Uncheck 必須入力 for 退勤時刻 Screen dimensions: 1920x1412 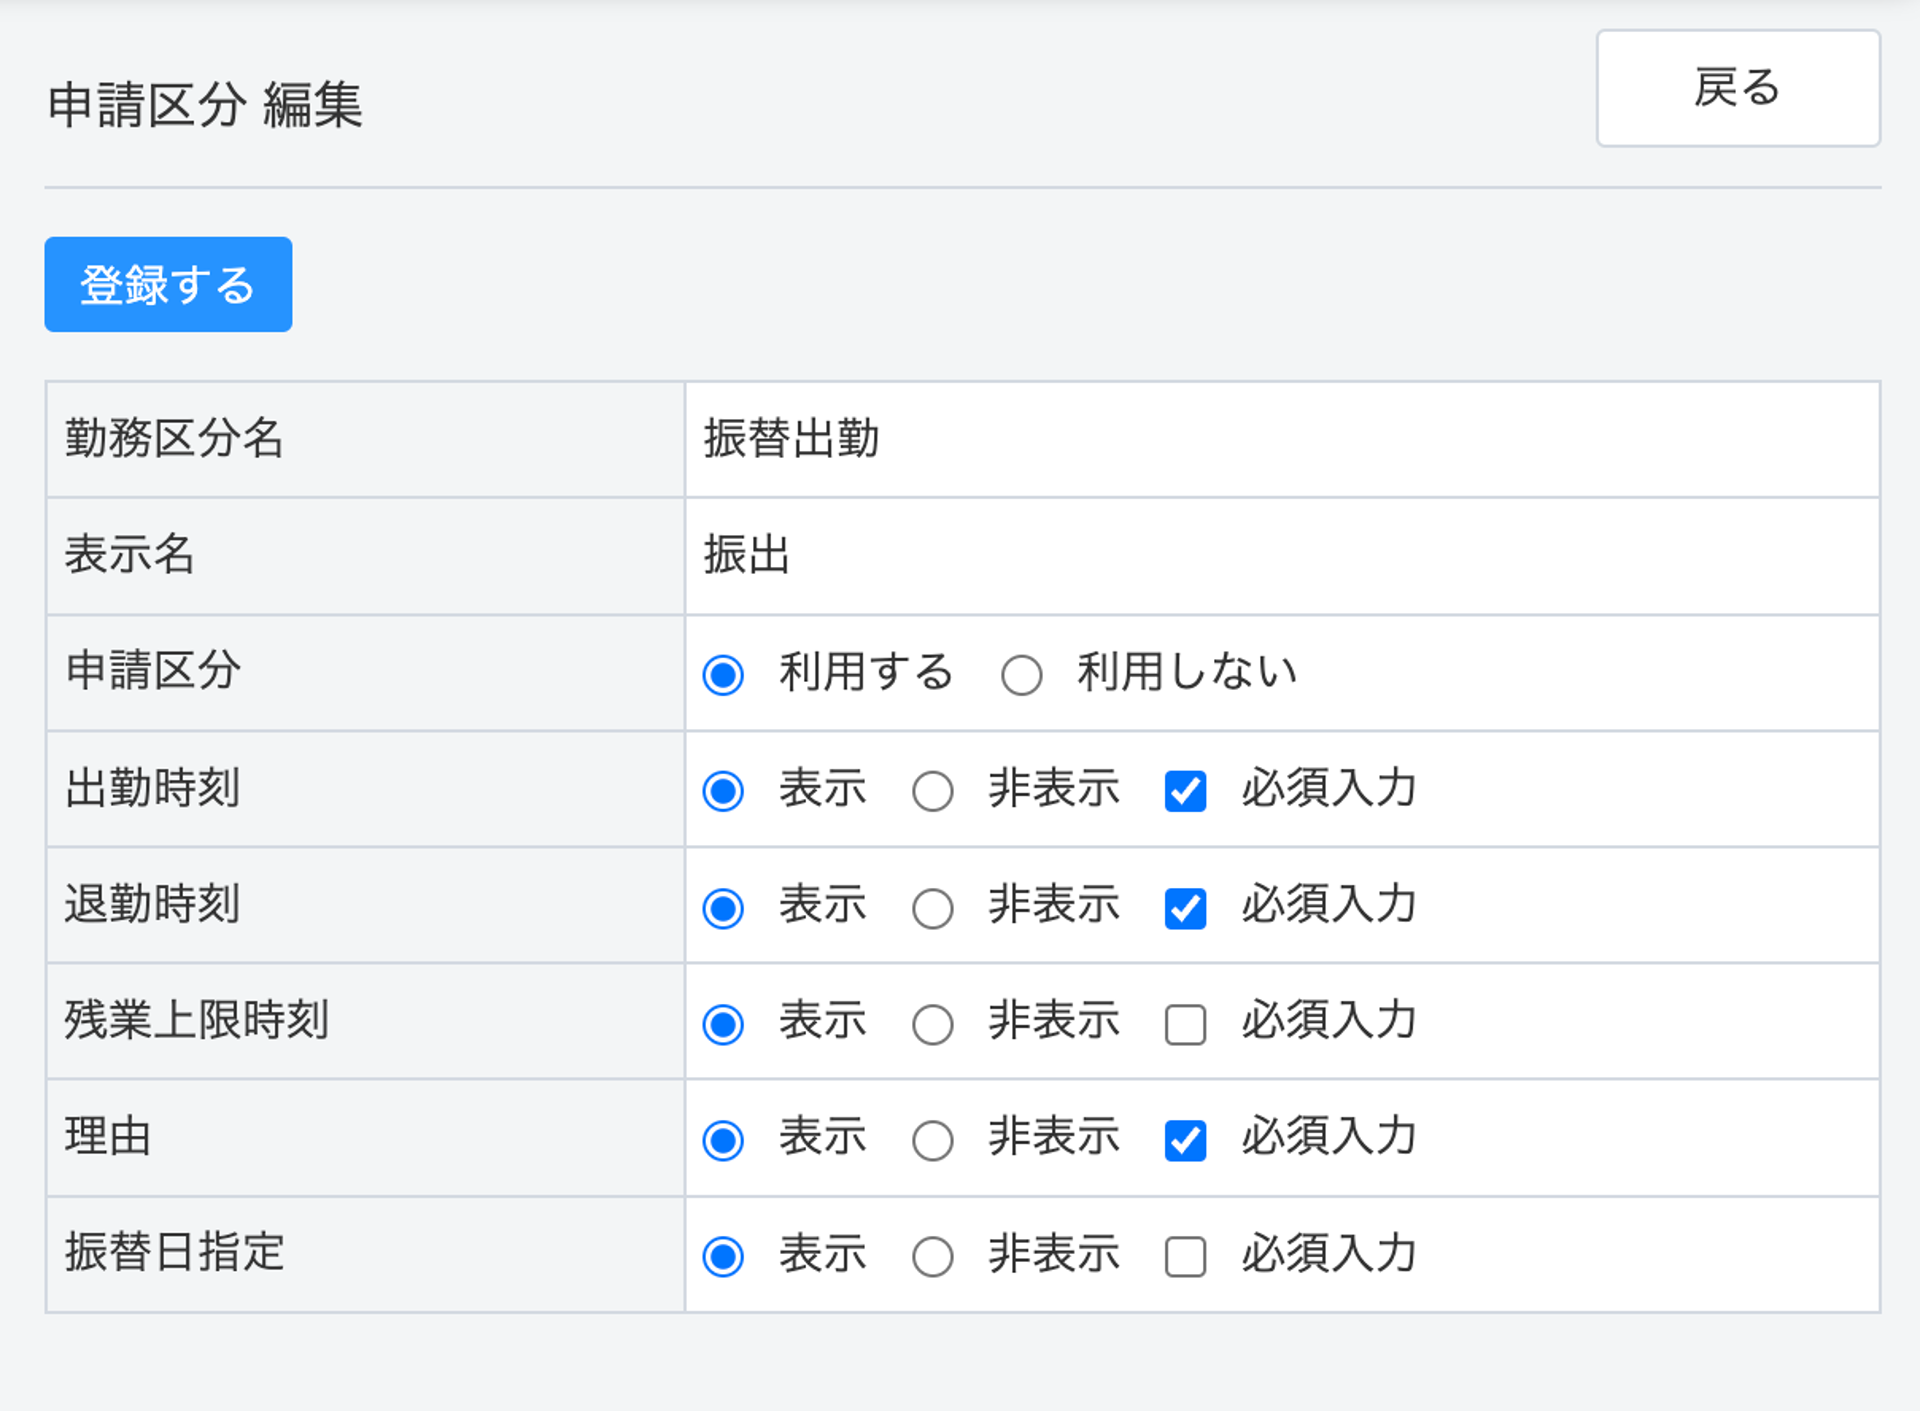[x=1185, y=908]
